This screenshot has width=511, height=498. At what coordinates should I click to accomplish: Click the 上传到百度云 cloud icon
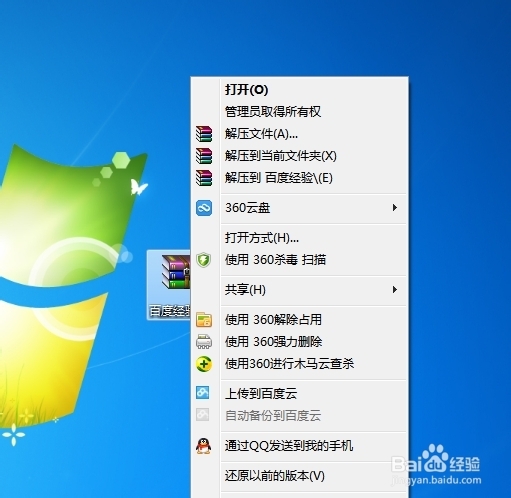[x=203, y=393]
